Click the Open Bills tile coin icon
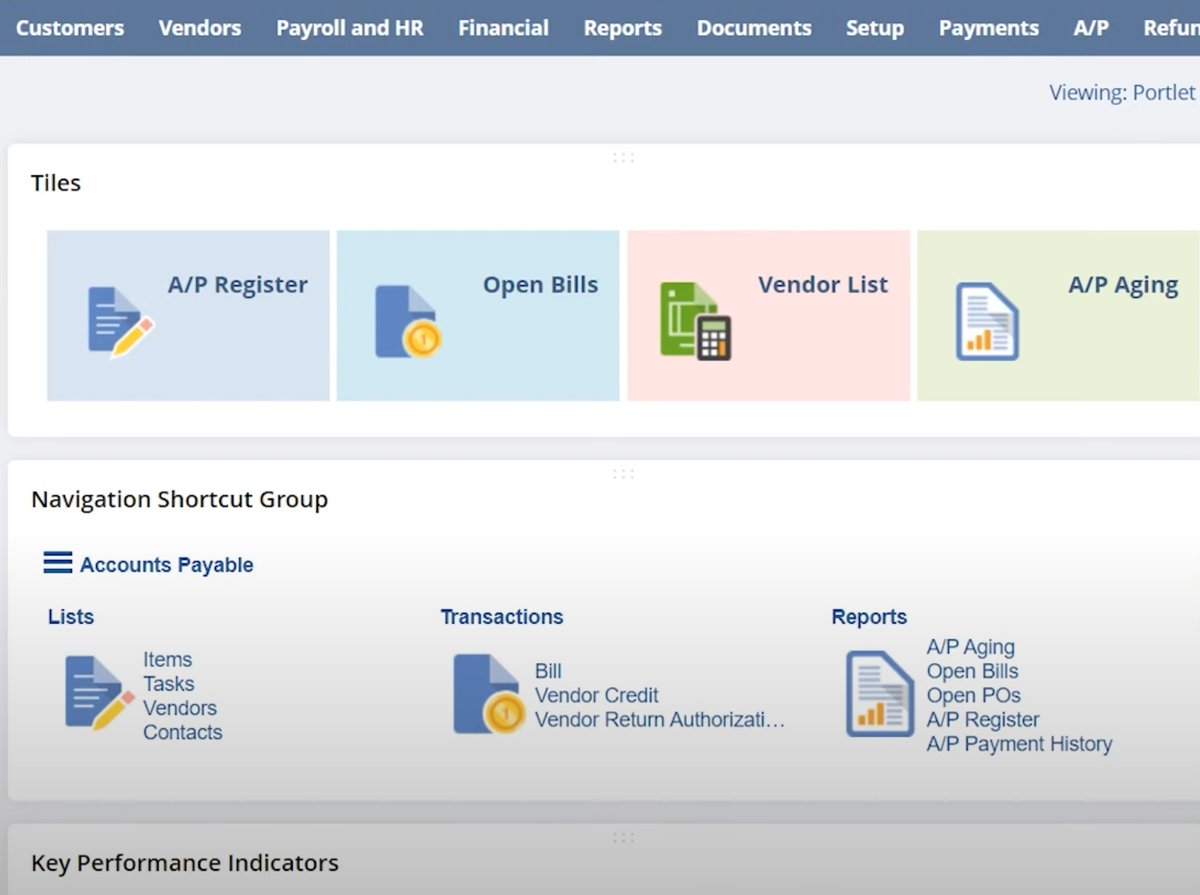The height and width of the screenshot is (895, 1200). 408,322
